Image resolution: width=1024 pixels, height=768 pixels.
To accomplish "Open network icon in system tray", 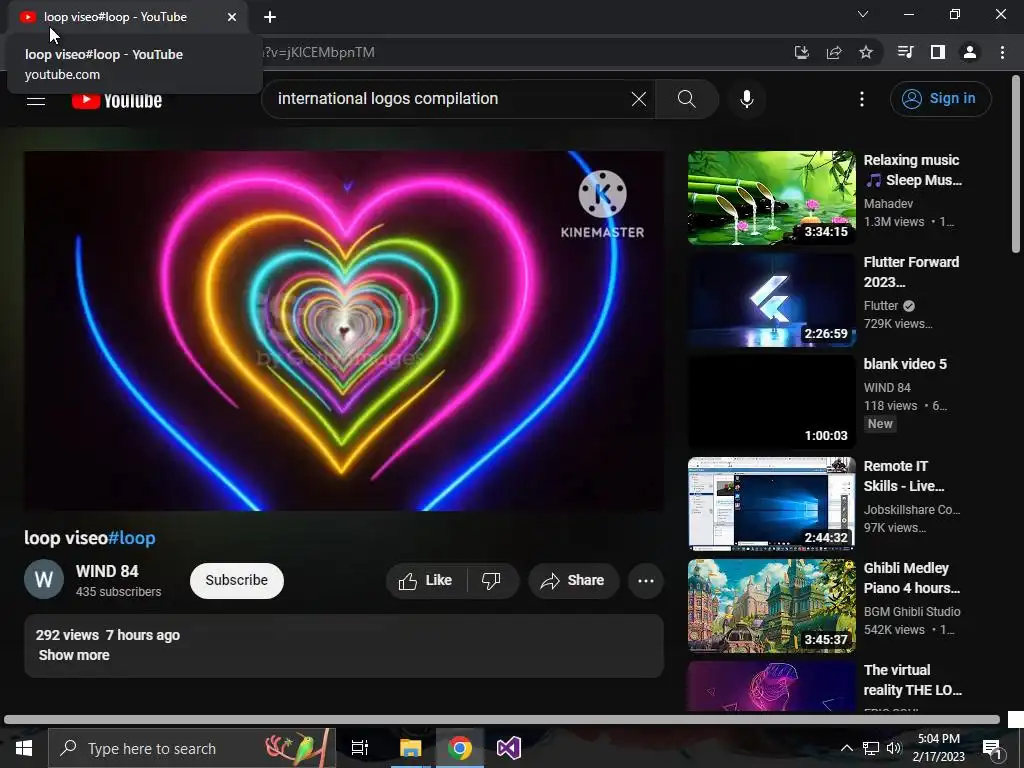I will [871, 748].
